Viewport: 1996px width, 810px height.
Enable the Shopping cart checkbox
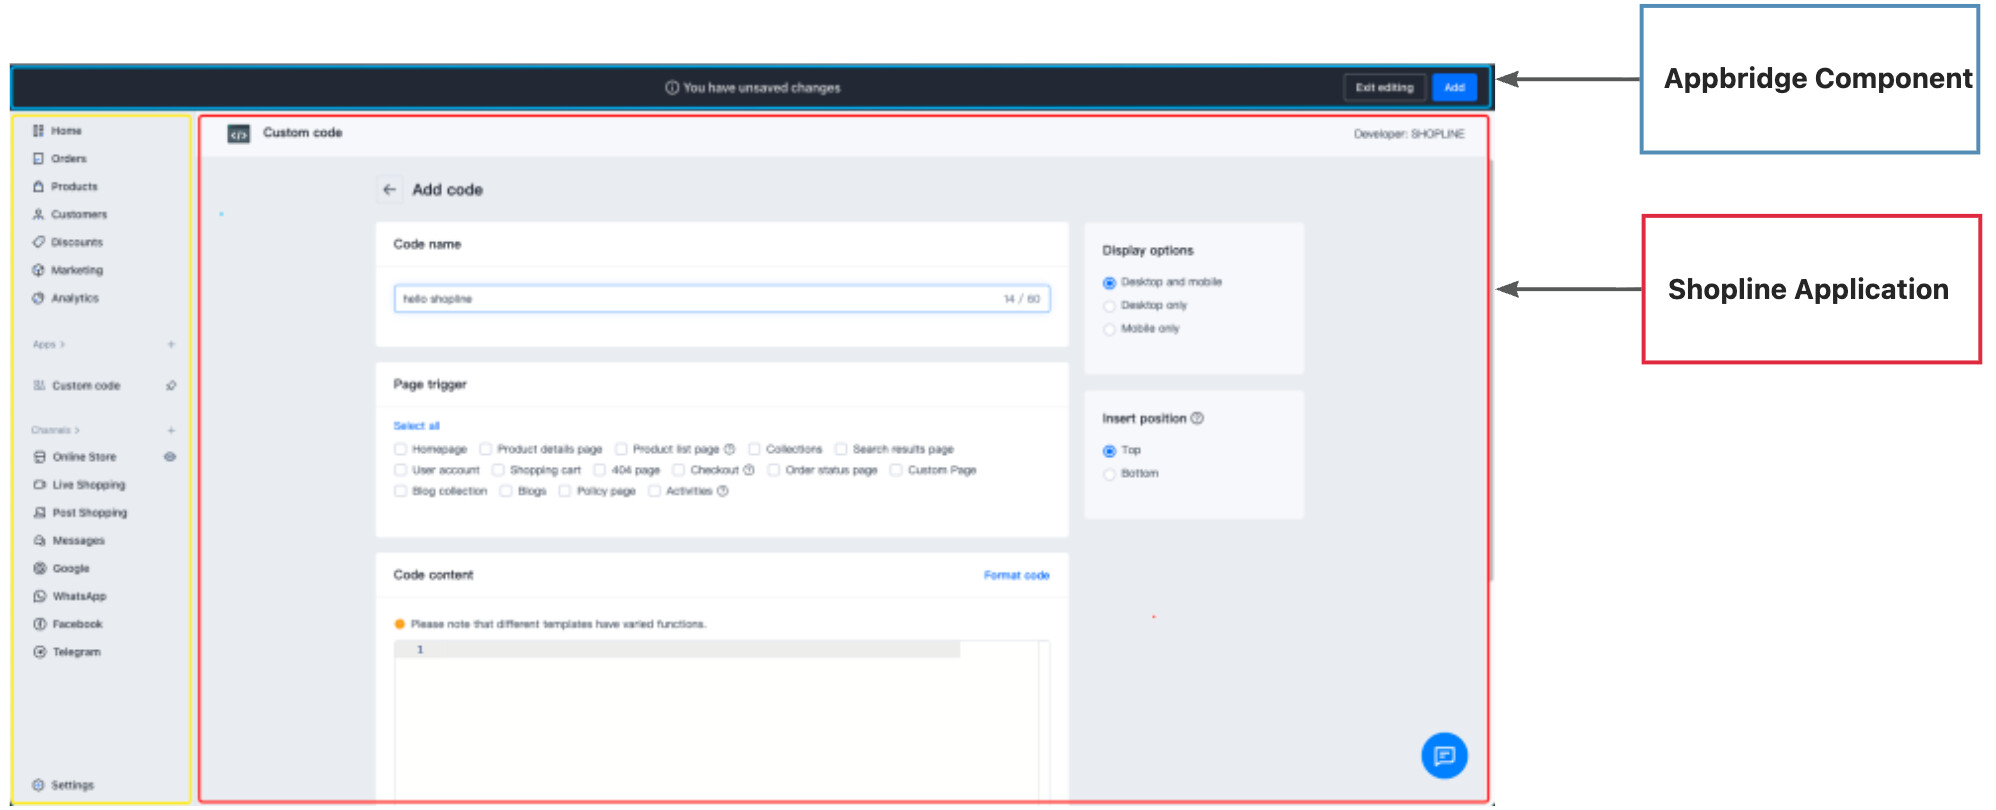(x=498, y=470)
